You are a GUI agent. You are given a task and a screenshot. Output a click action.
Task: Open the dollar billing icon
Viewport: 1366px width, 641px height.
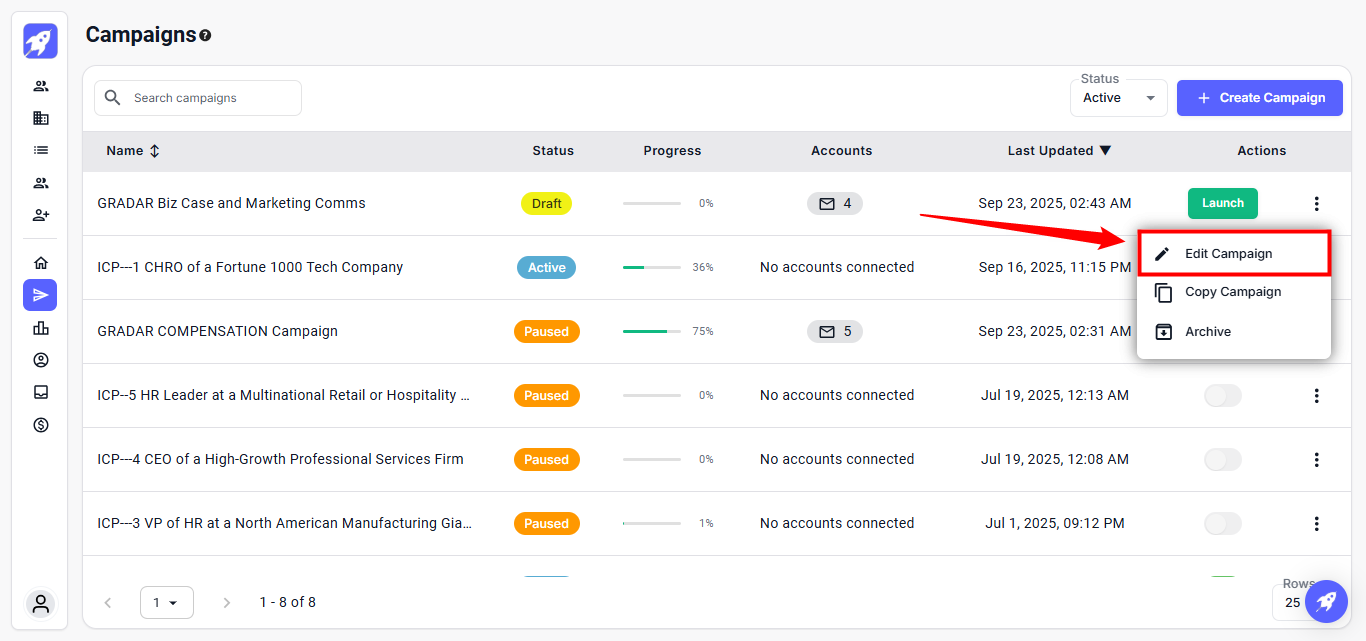(41, 425)
